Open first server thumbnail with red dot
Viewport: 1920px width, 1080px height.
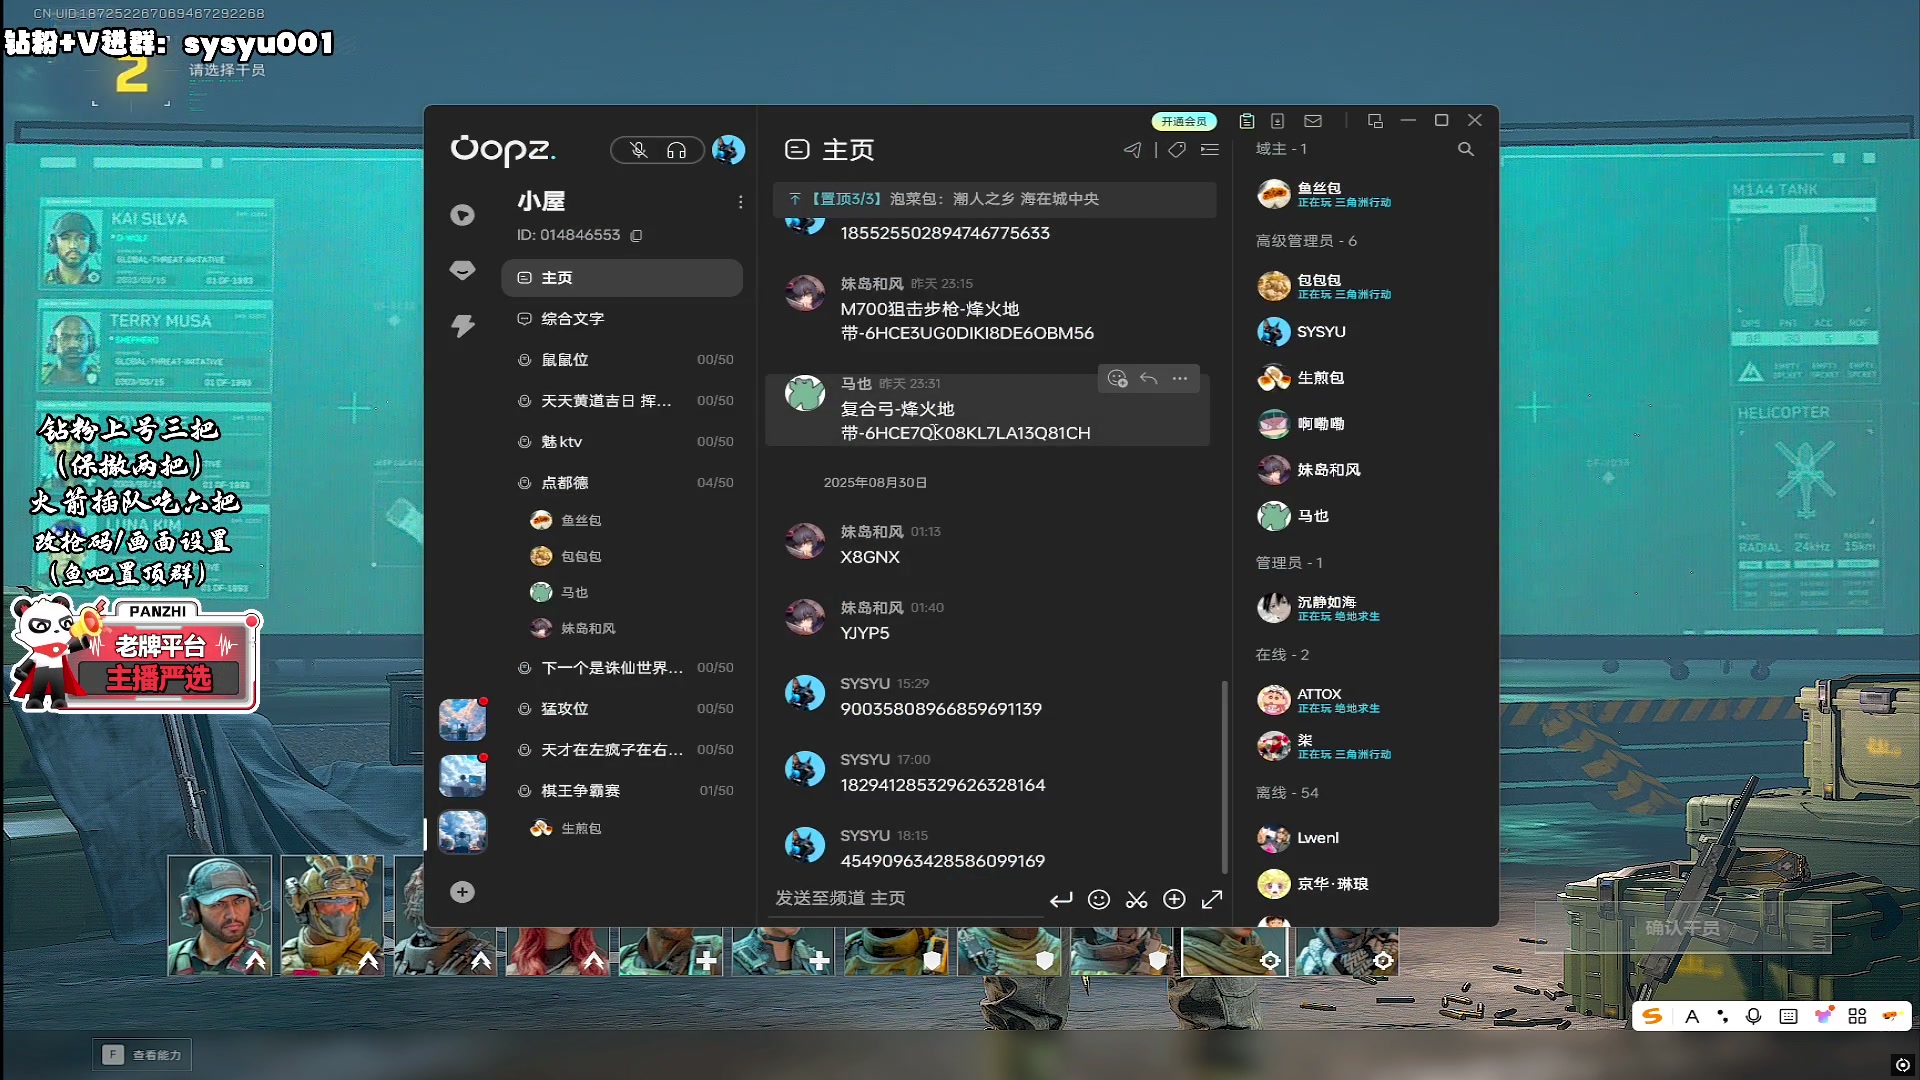click(x=463, y=720)
